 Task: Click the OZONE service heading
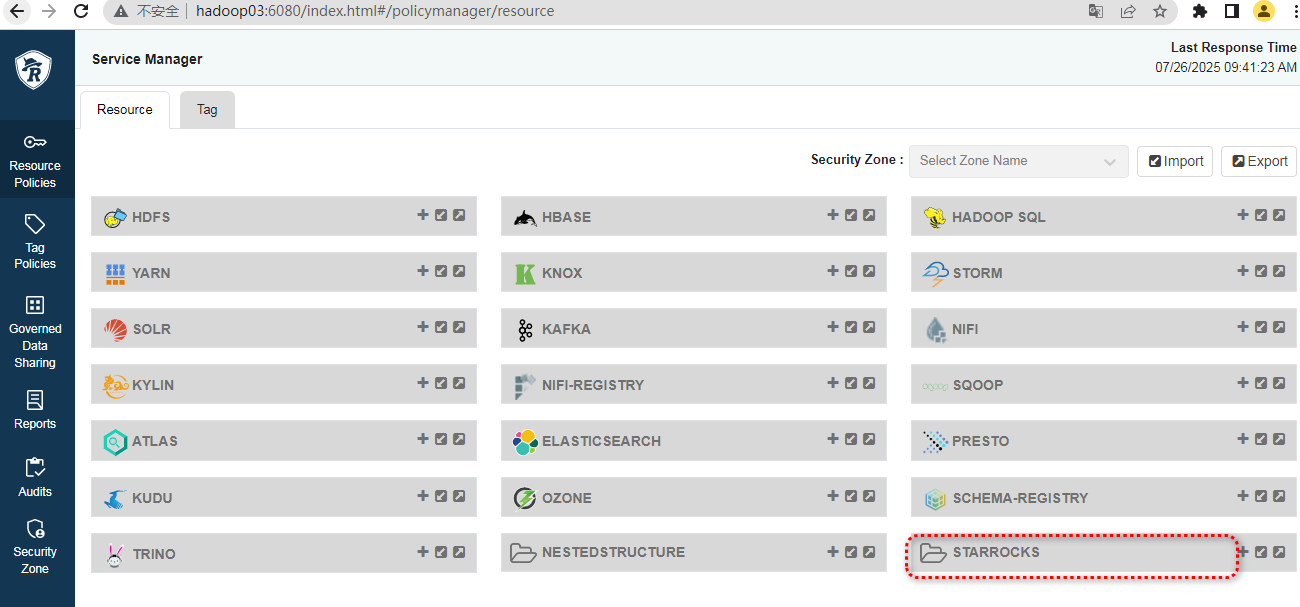(567, 498)
